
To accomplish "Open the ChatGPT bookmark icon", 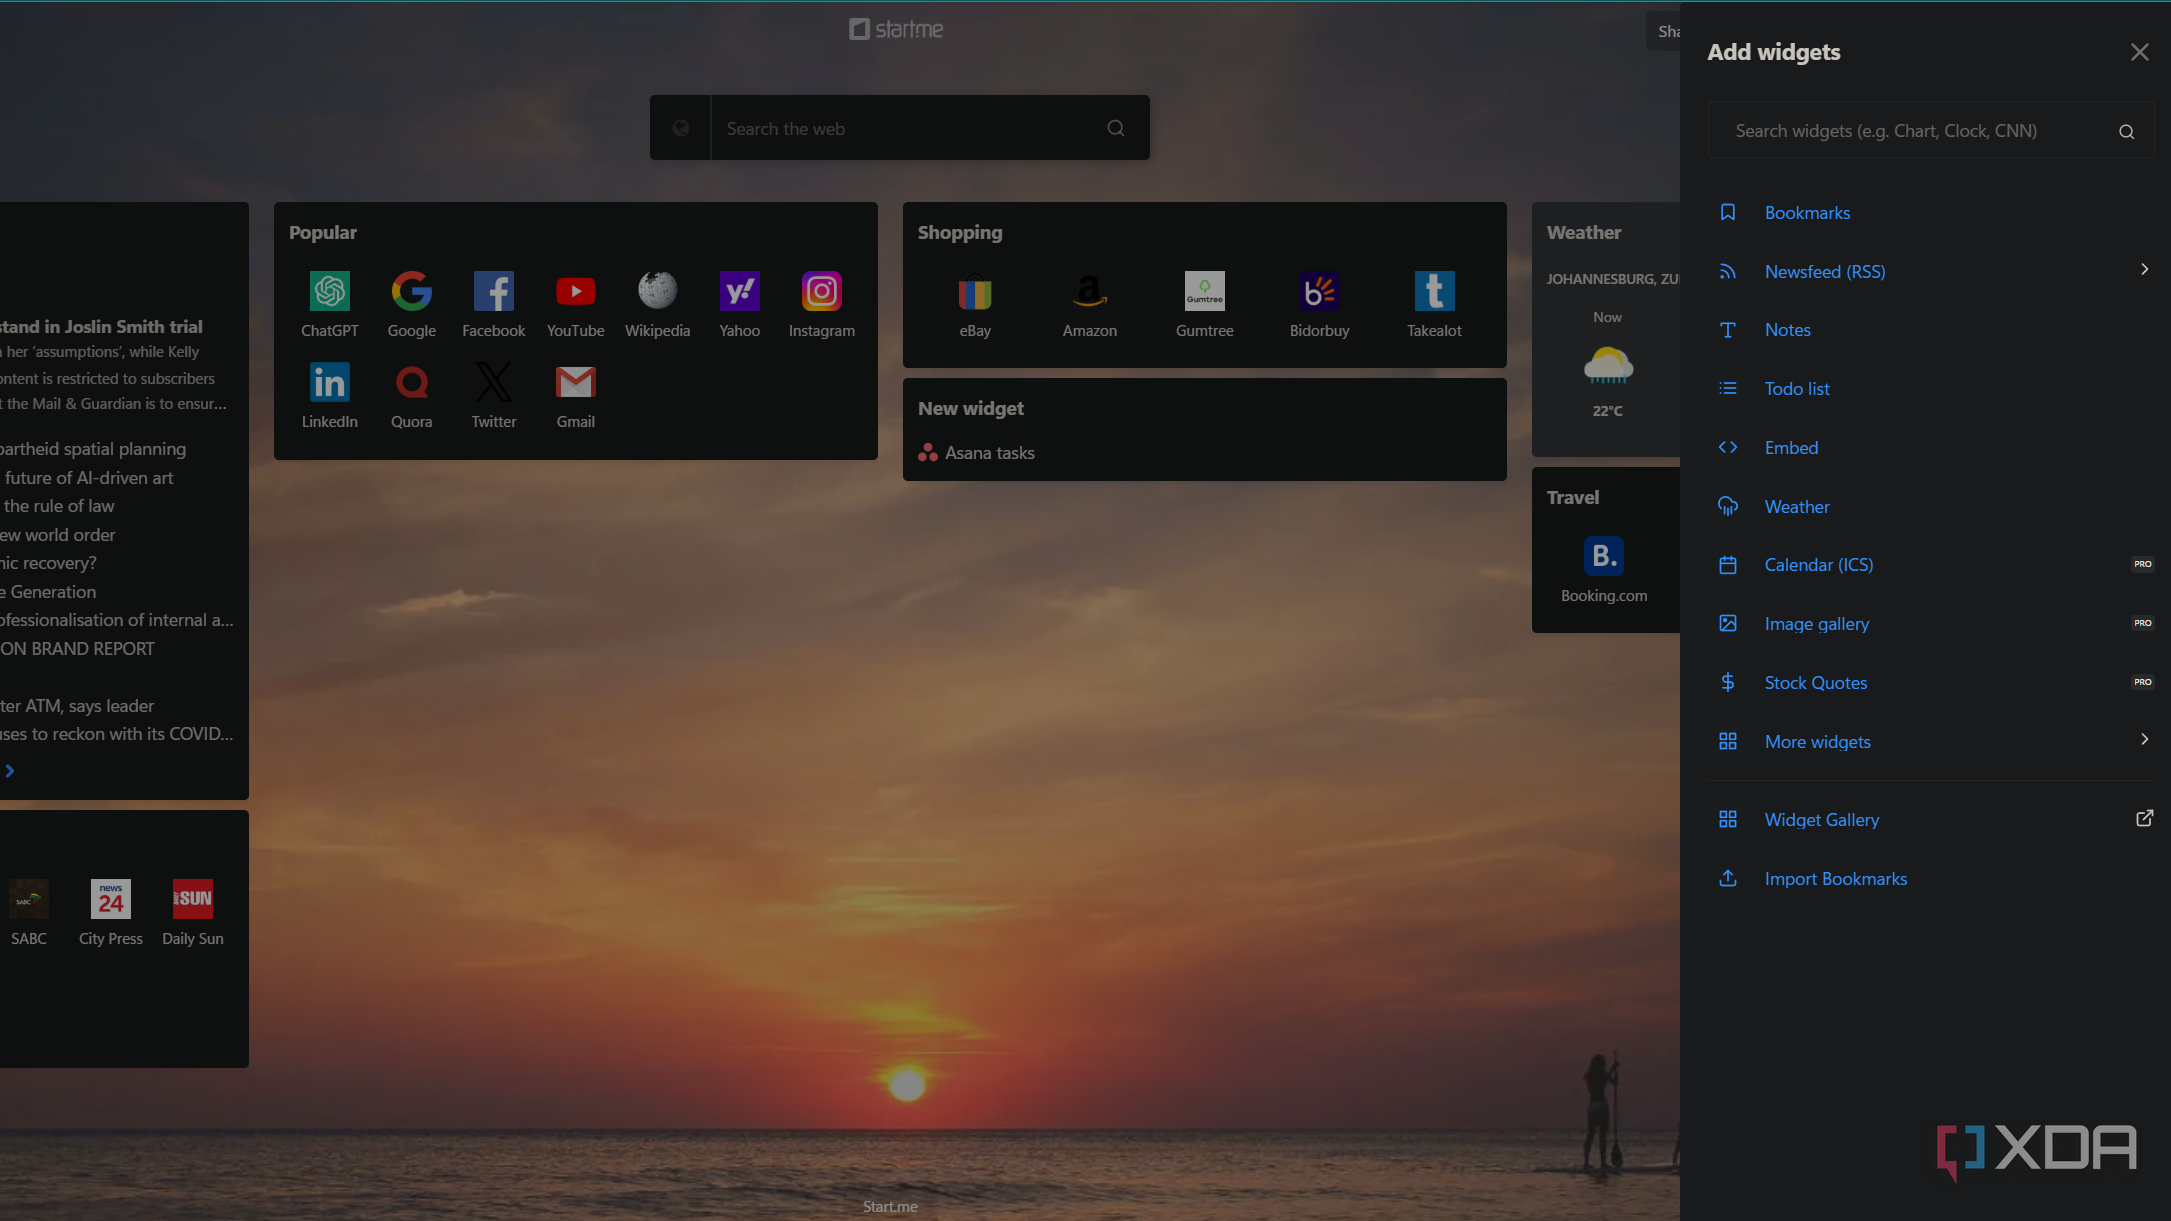I will click(330, 291).
